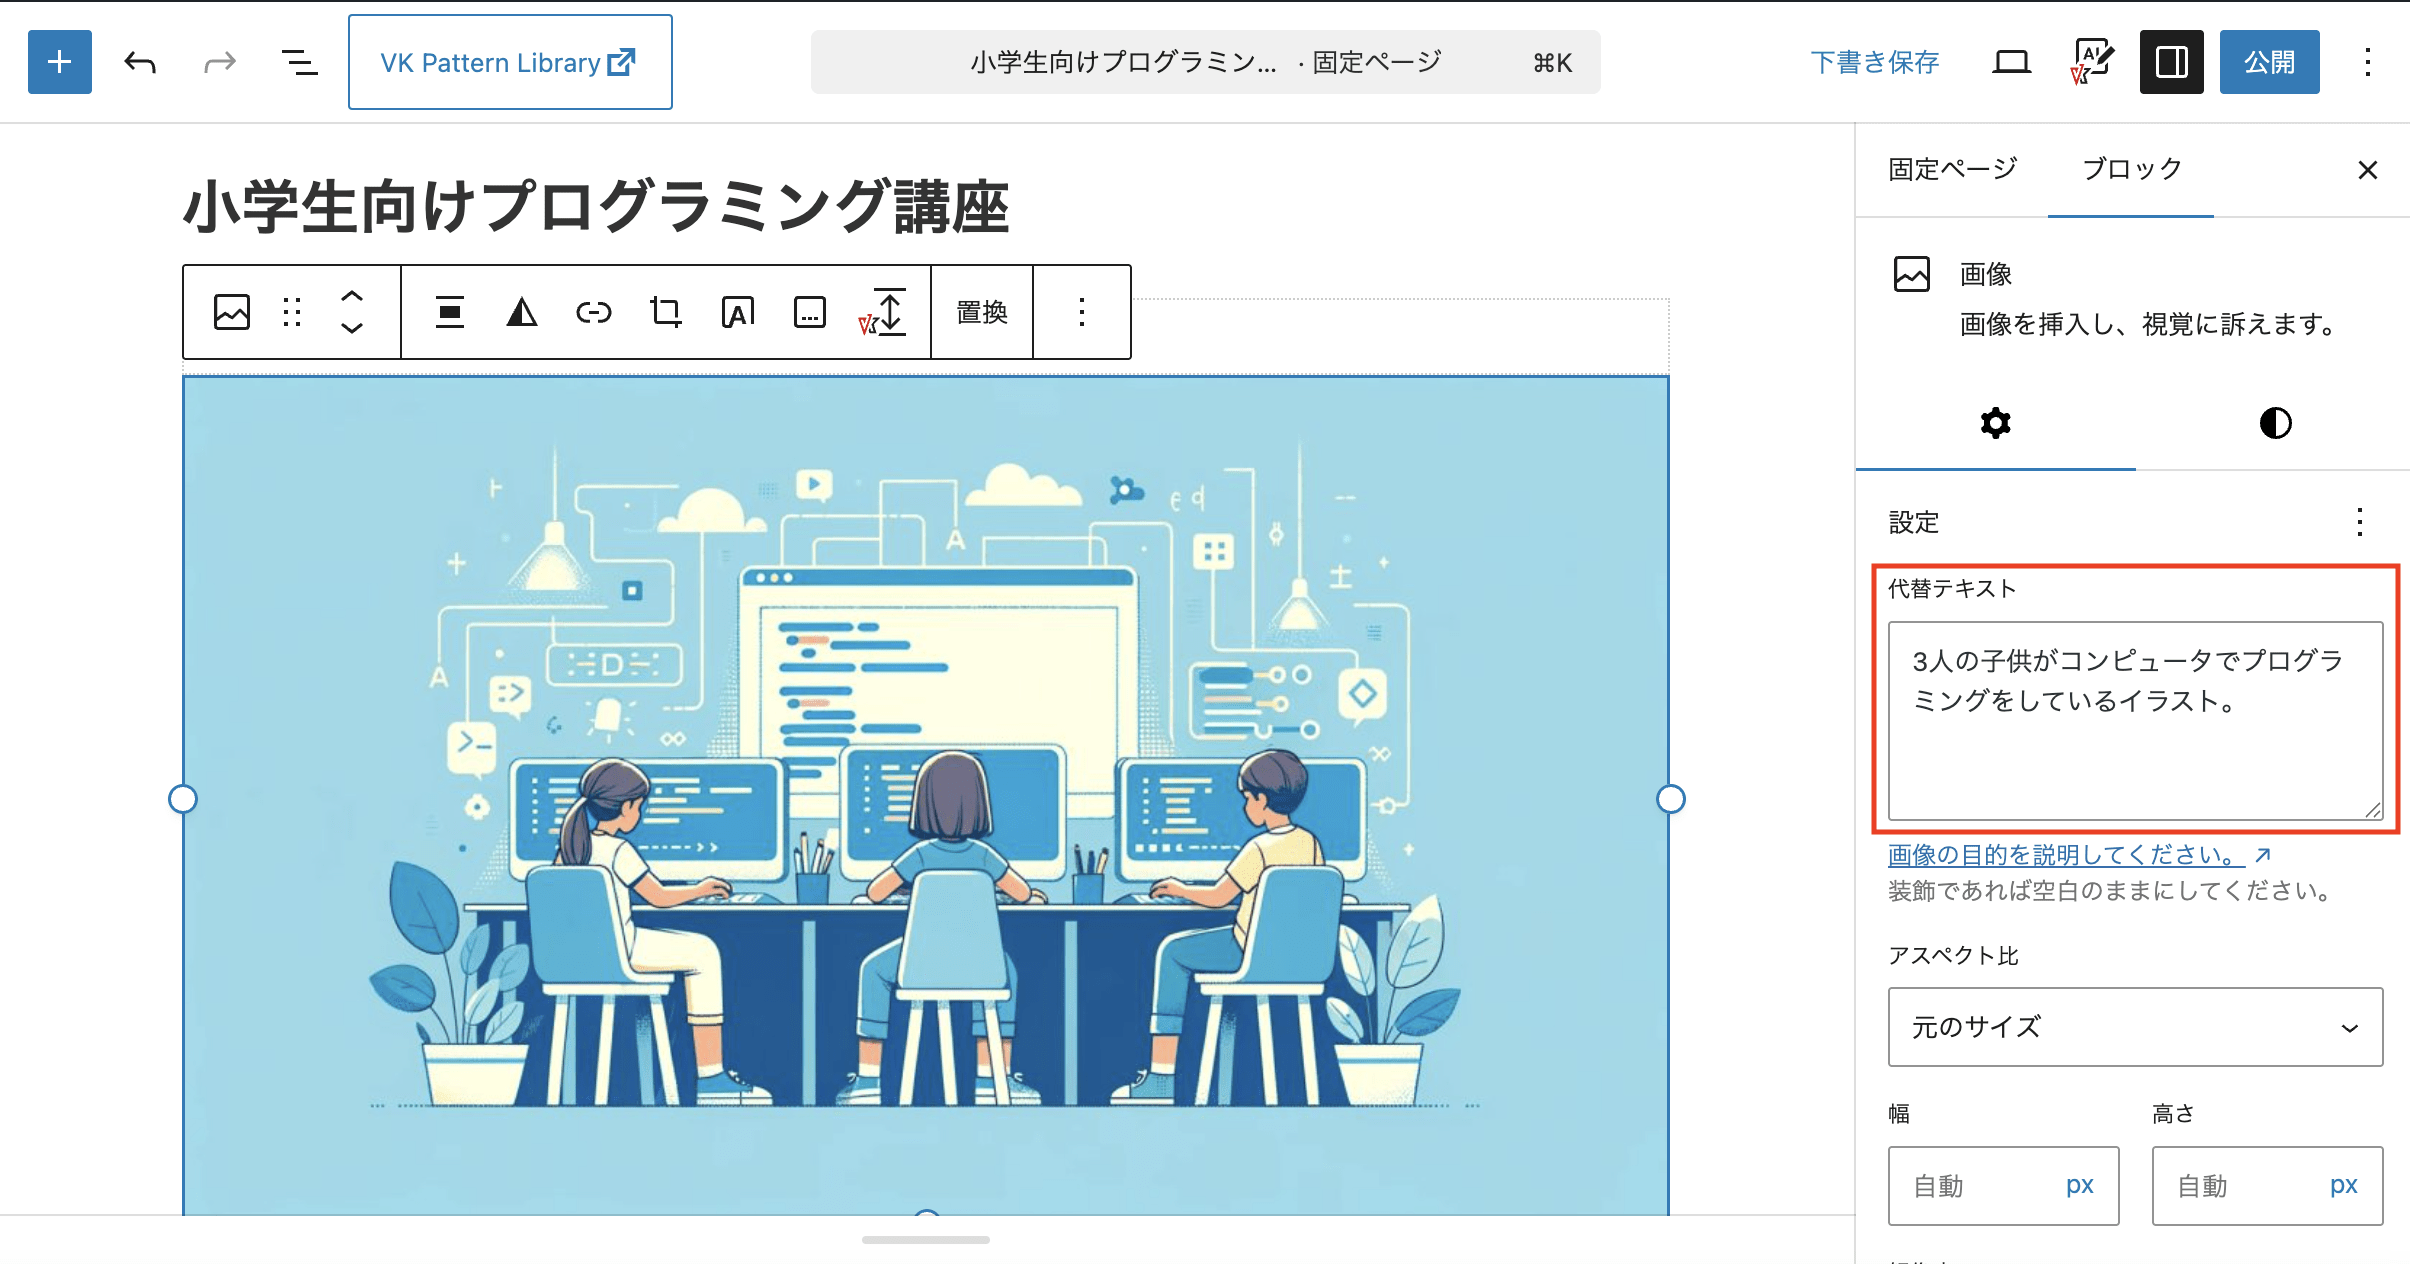The width and height of the screenshot is (2410, 1264).
Task: Undo the last change
Action: 140,62
